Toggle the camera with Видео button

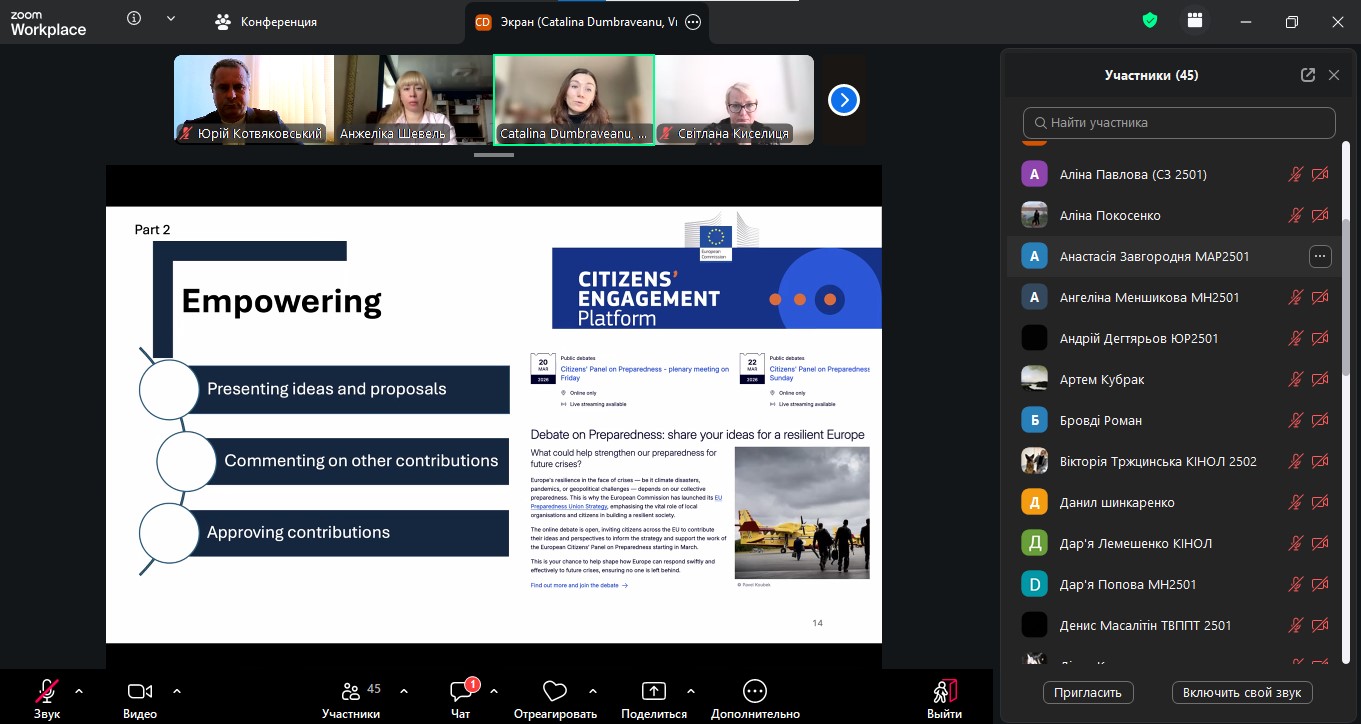140,691
